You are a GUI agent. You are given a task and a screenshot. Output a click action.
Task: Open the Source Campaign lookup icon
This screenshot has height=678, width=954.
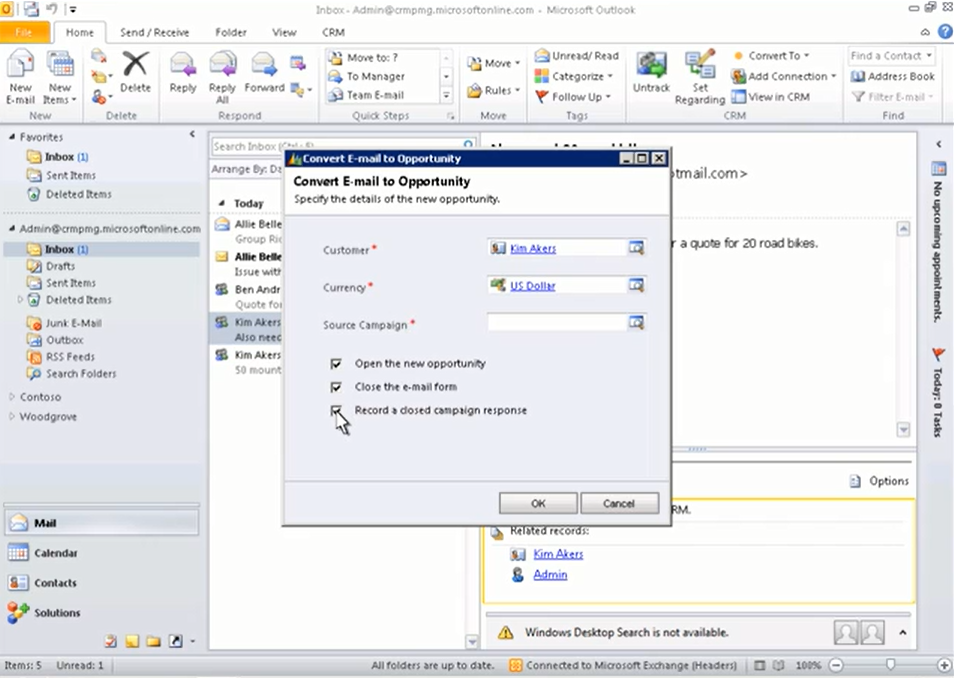pos(636,323)
